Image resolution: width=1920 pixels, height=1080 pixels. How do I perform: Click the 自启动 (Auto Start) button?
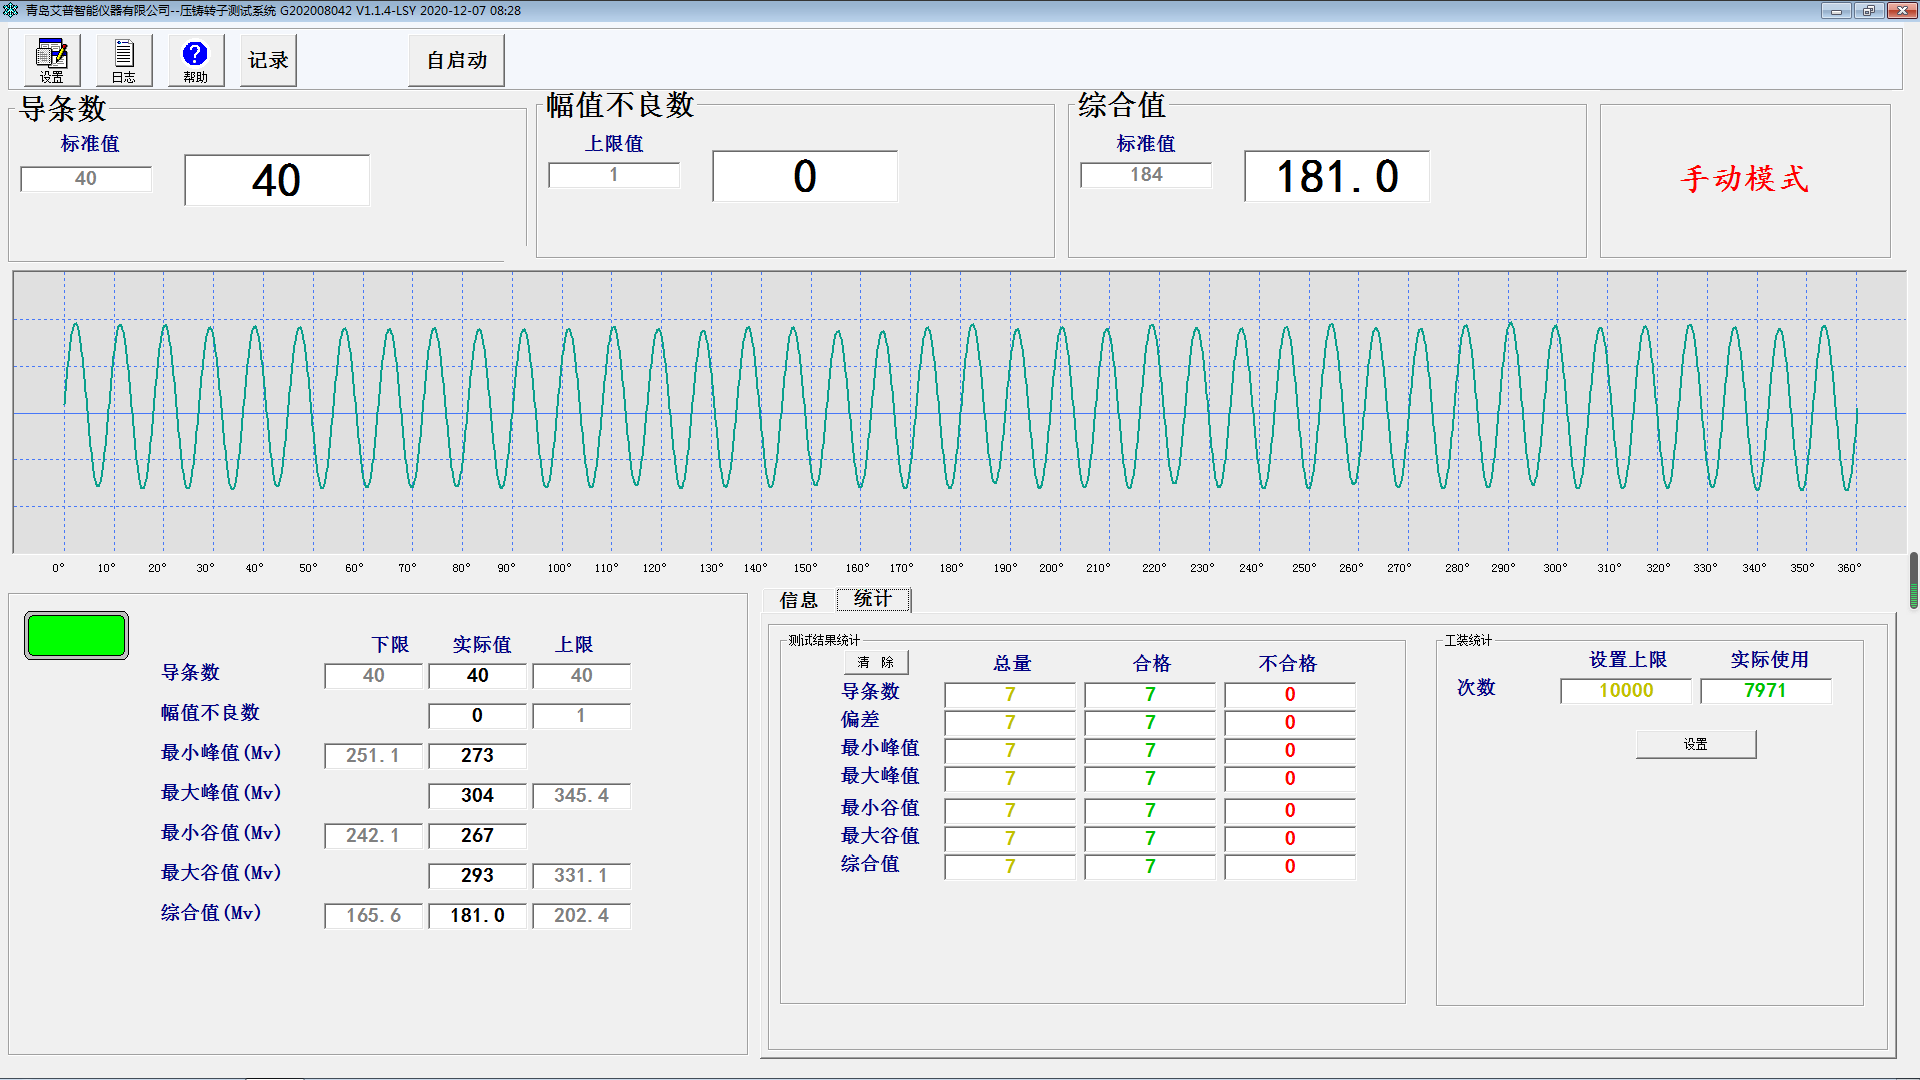455,60
